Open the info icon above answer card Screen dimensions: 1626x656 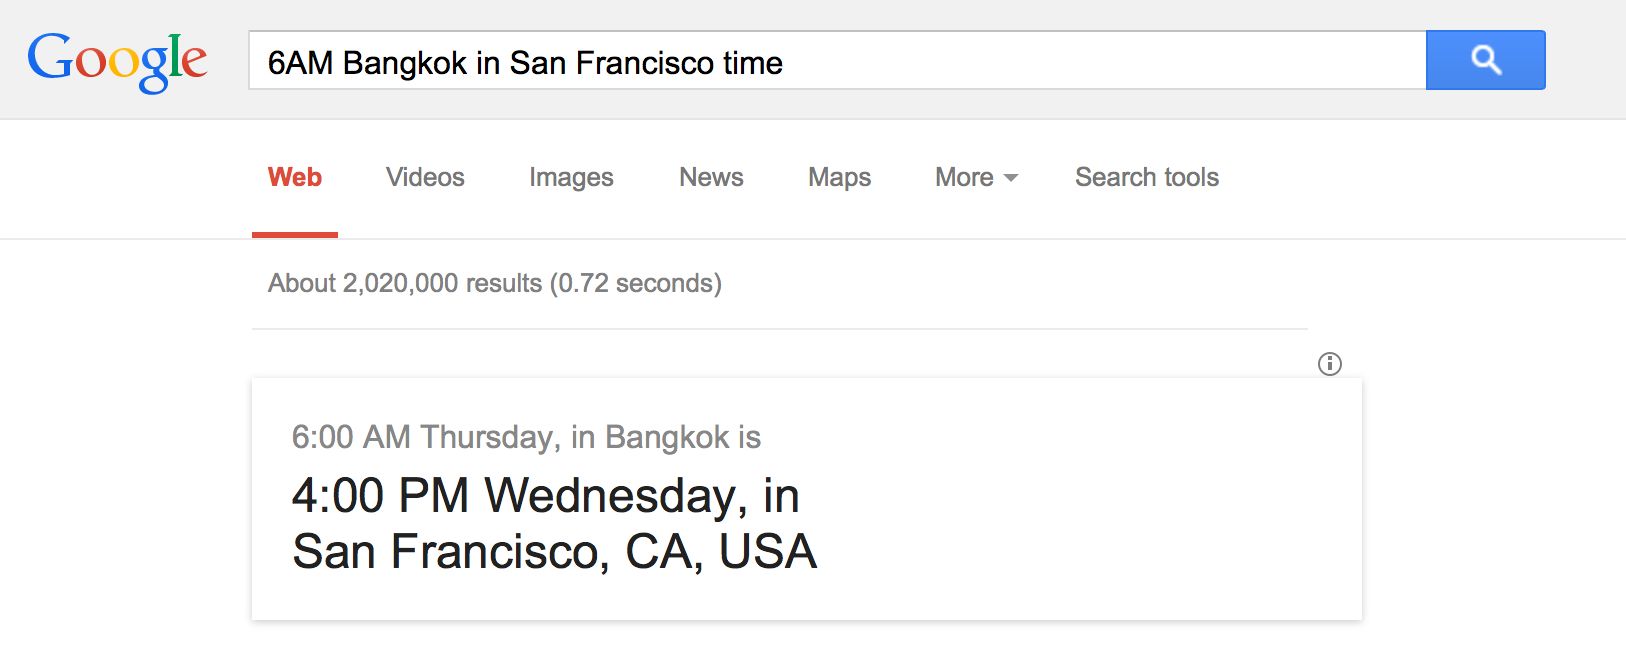point(1329,364)
